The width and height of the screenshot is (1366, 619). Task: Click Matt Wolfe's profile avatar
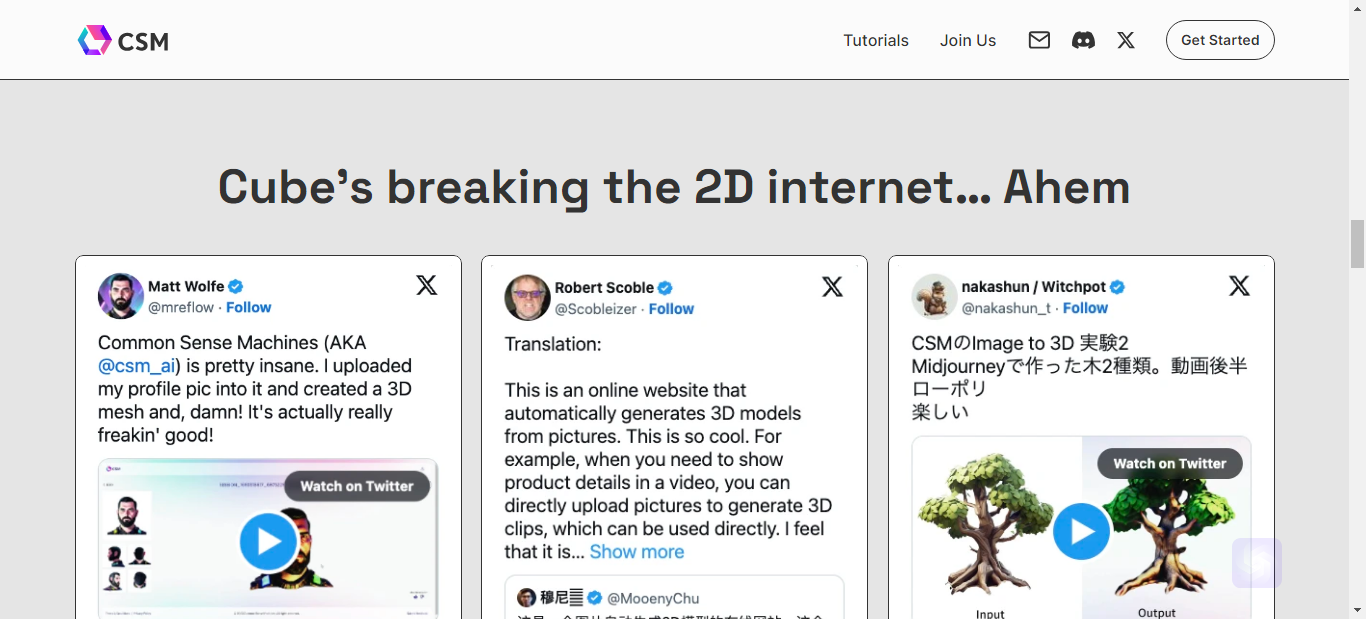tap(121, 296)
